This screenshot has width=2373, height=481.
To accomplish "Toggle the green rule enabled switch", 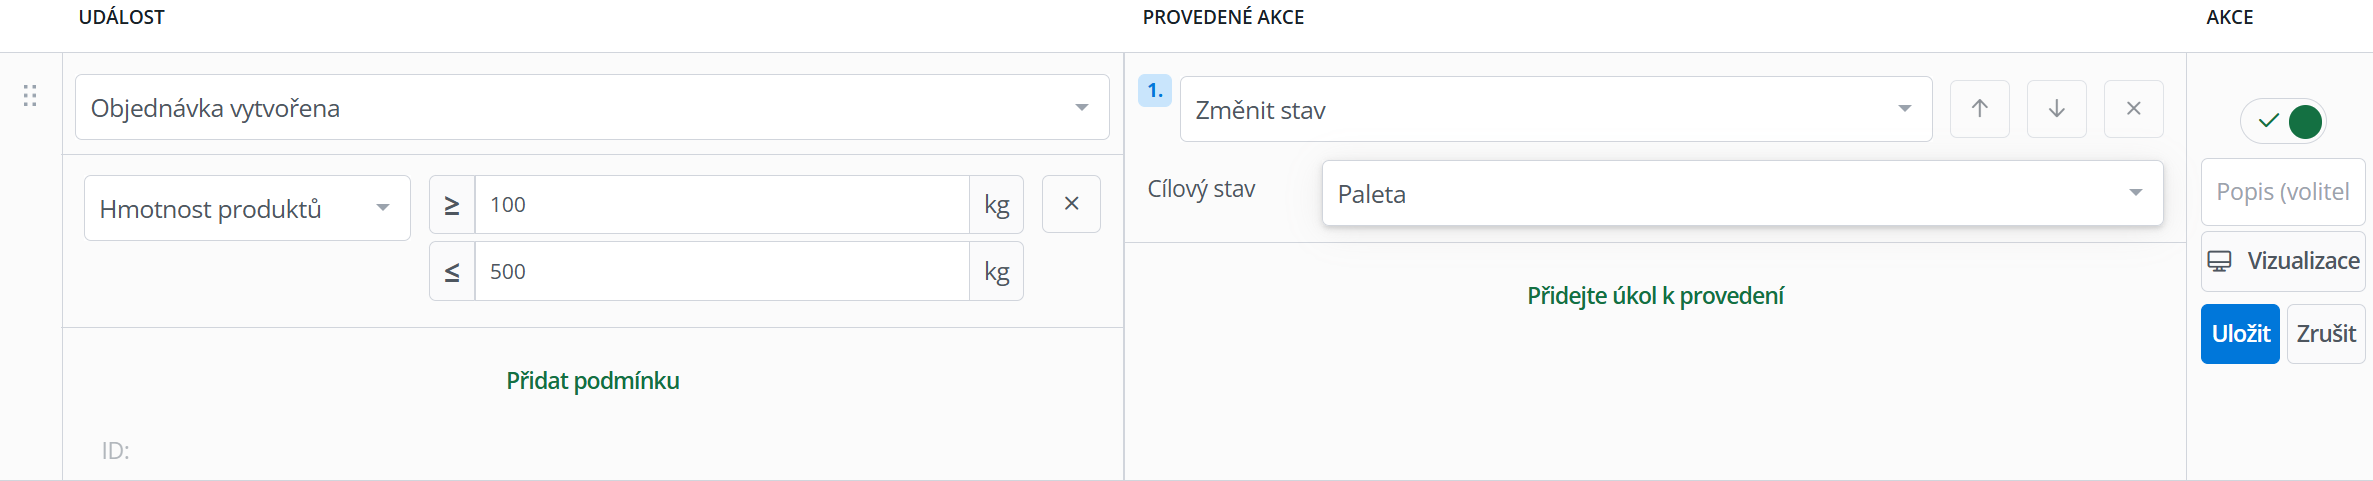I will (x=2283, y=122).
